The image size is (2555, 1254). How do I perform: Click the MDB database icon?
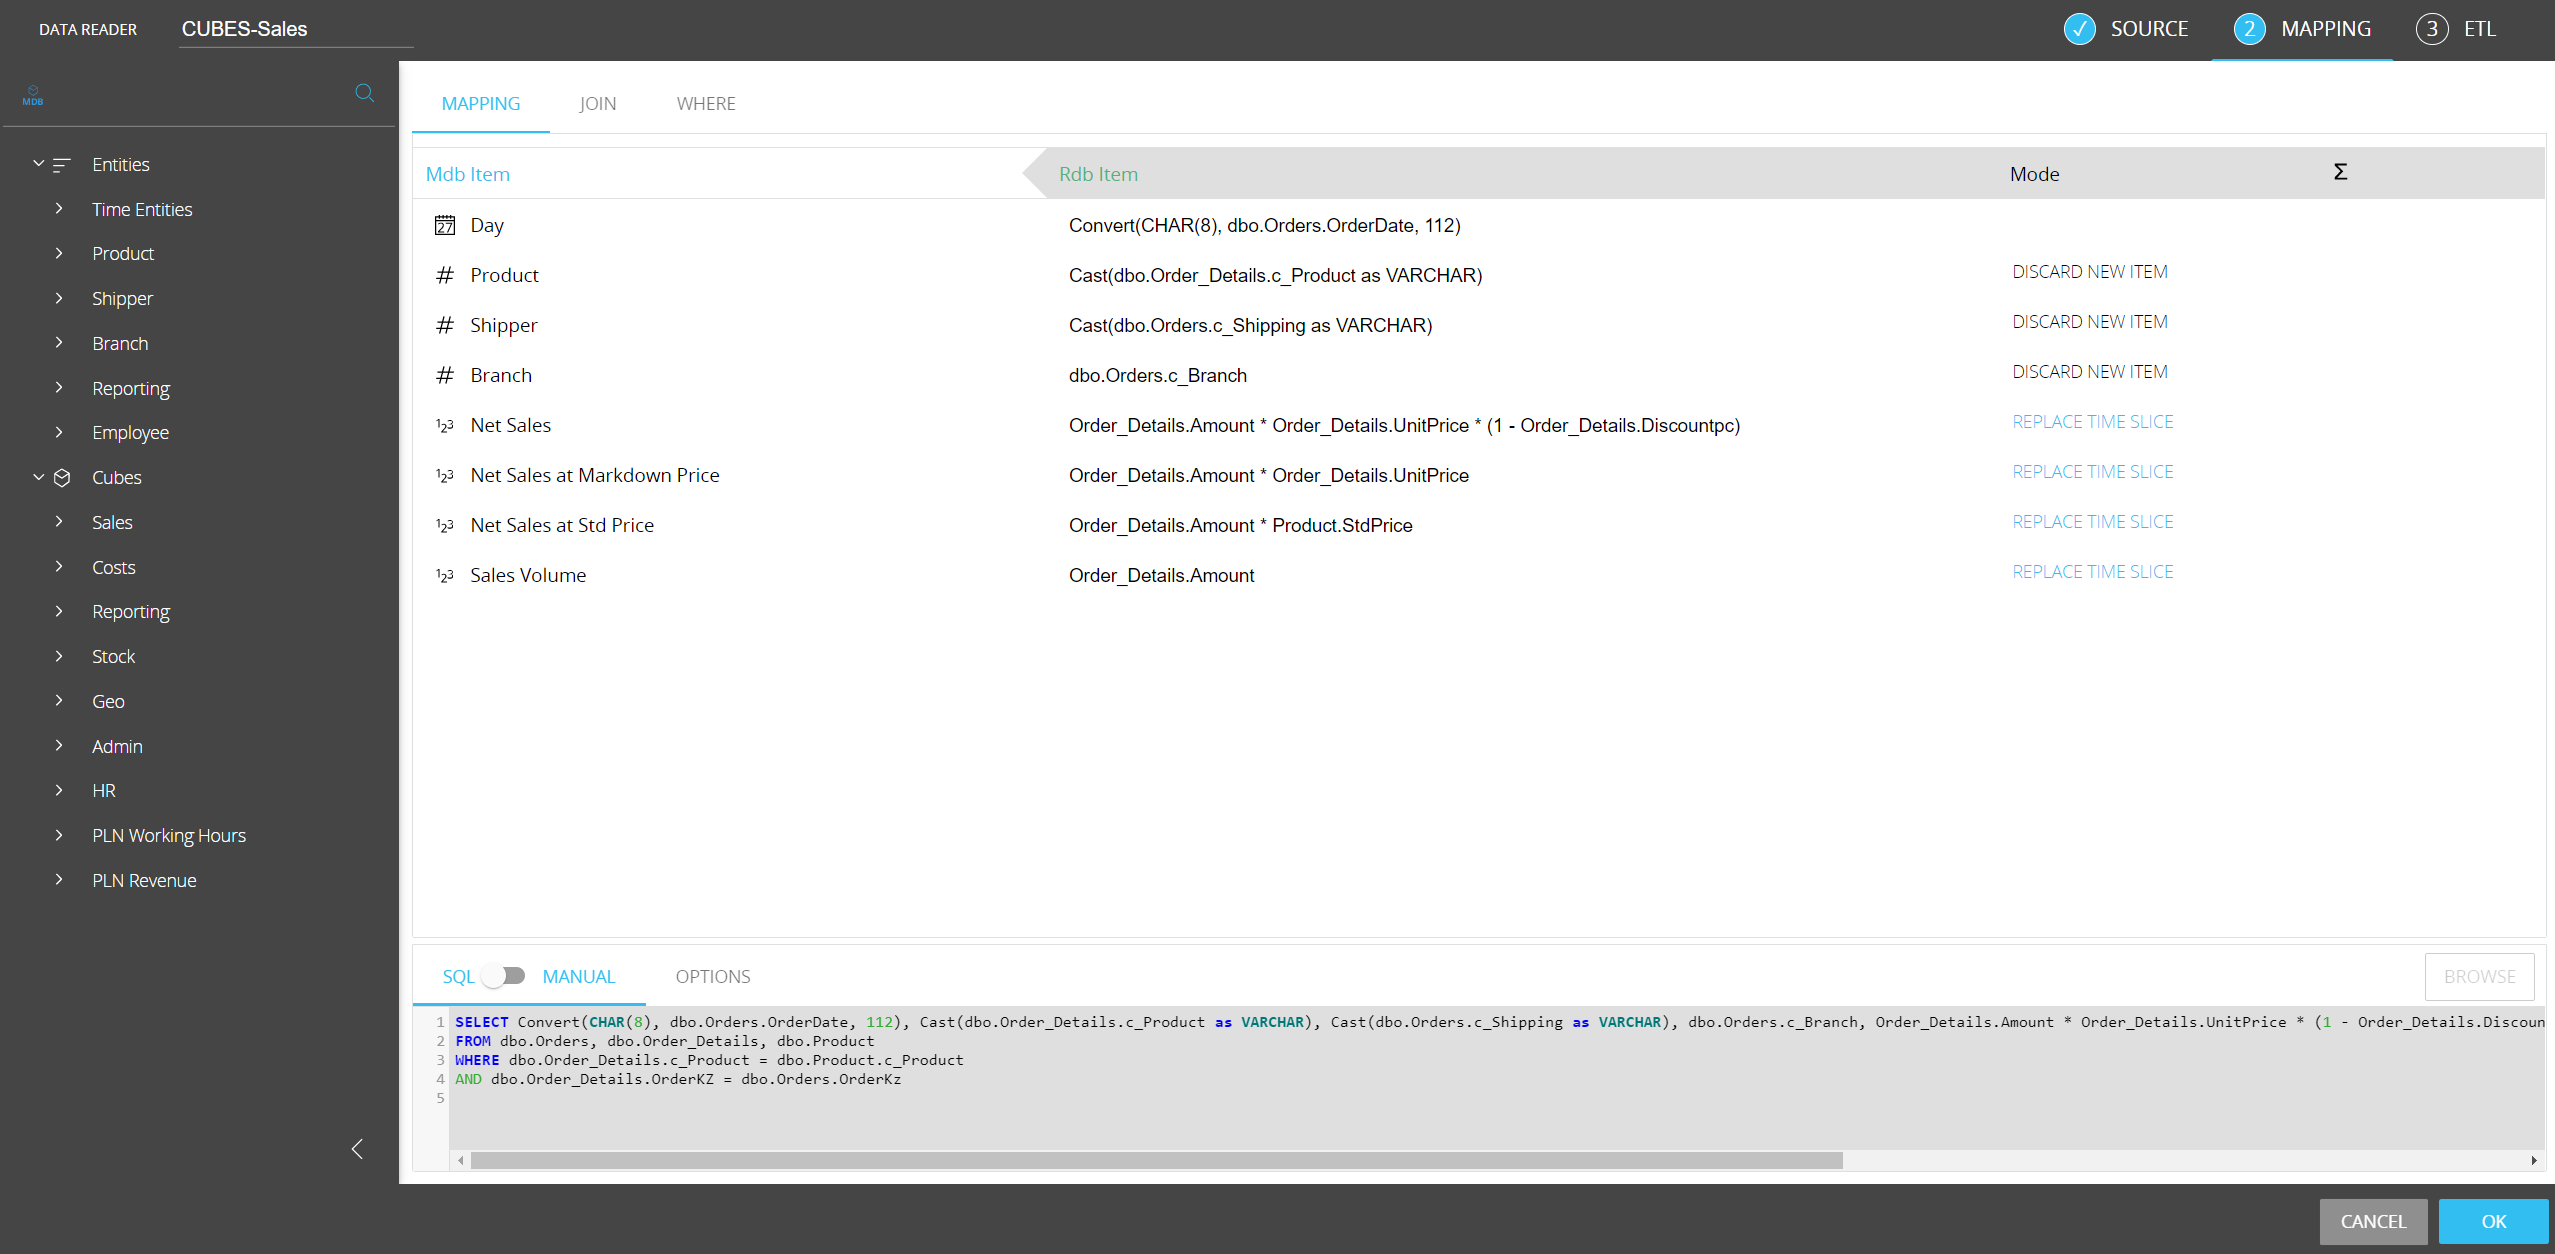33,95
